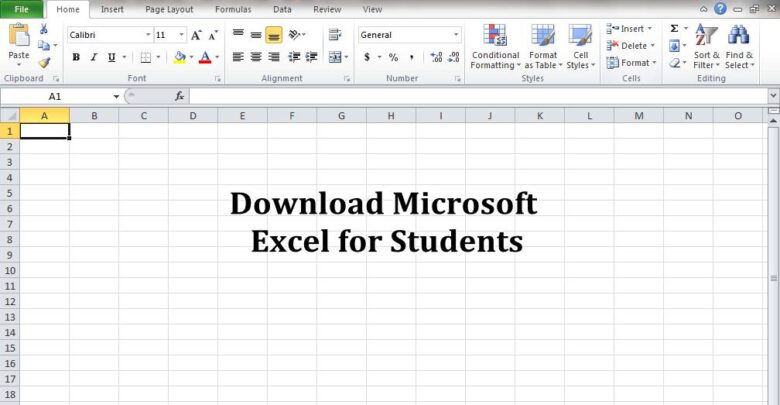Click Insert cells button
The width and height of the screenshot is (780, 405).
point(629,29)
